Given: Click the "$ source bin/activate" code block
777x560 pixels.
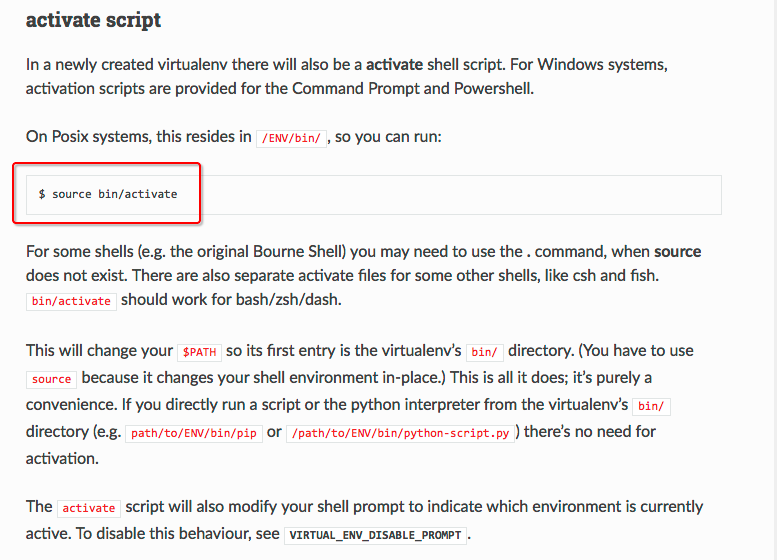Looking at the screenshot, I should click(108, 194).
